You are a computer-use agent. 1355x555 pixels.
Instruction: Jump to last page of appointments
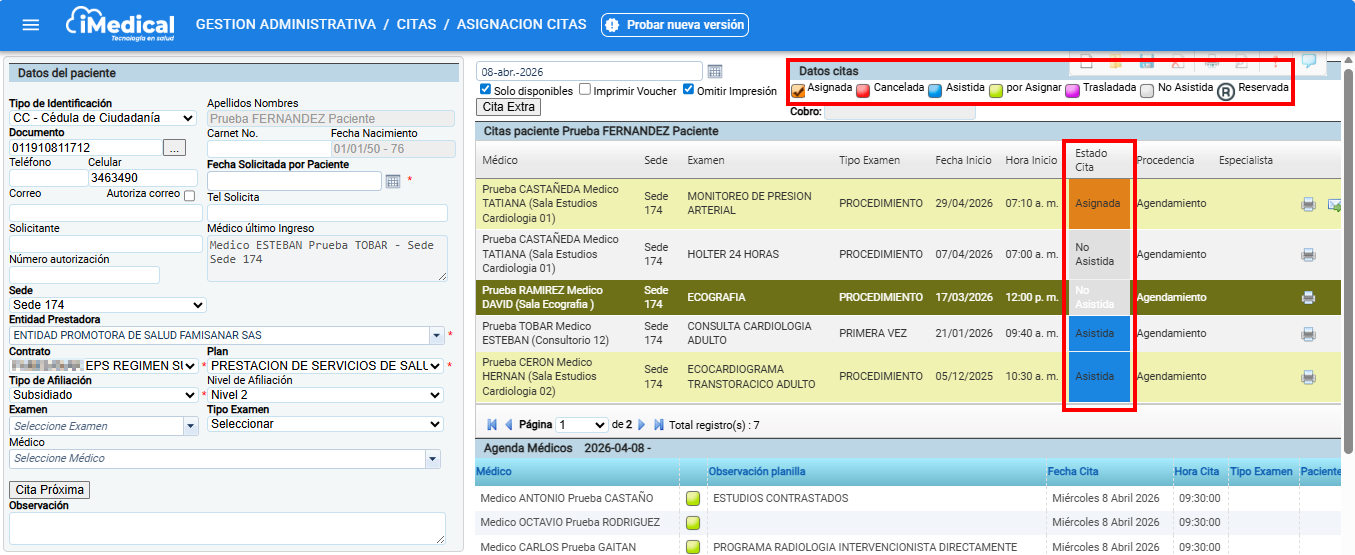[658, 425]
